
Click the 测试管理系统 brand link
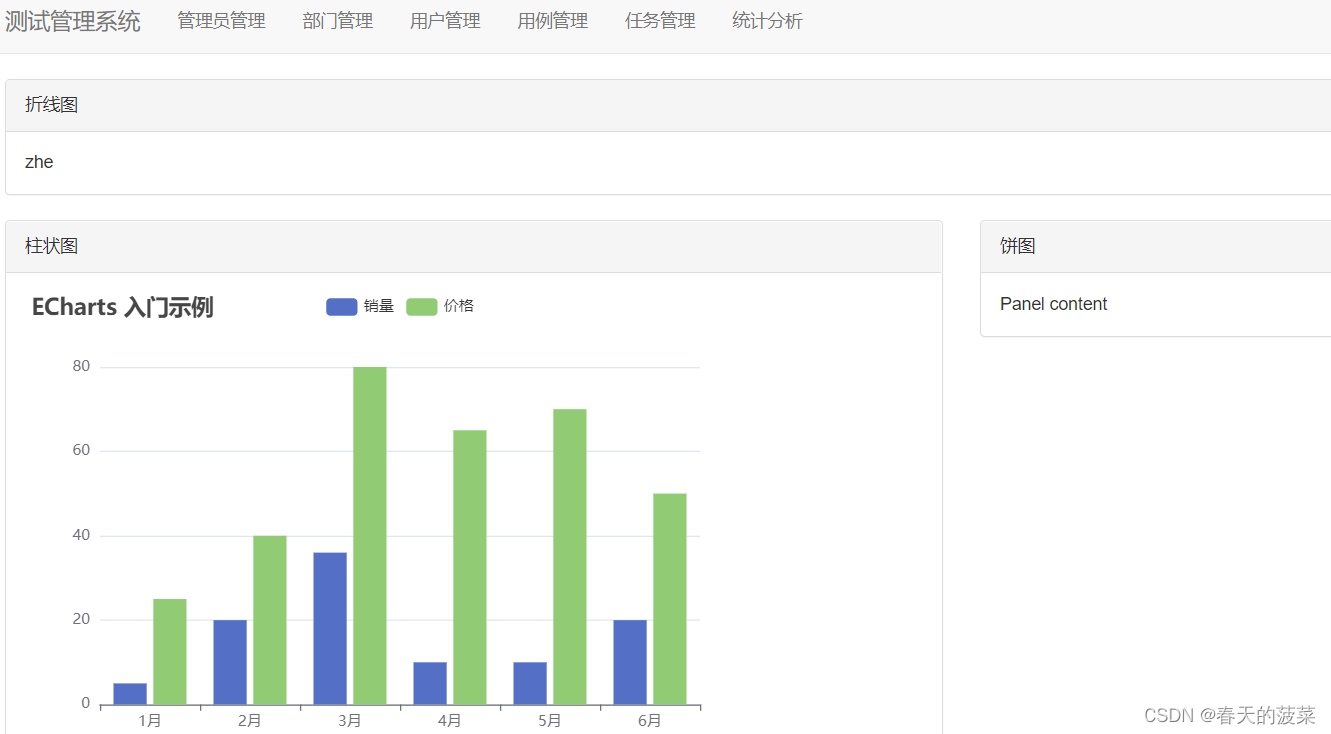pyautogui.click(x=74, y=20)
